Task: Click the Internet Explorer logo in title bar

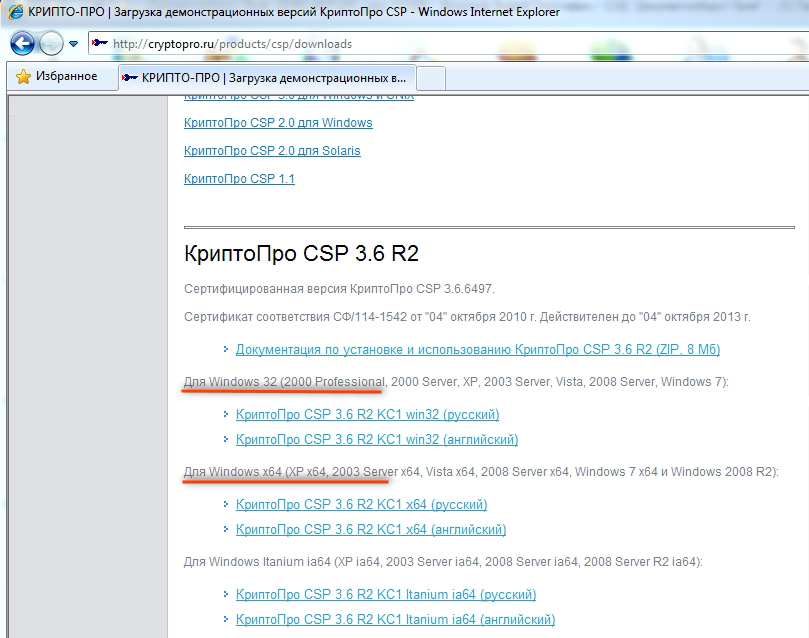Action: (15, 11)
